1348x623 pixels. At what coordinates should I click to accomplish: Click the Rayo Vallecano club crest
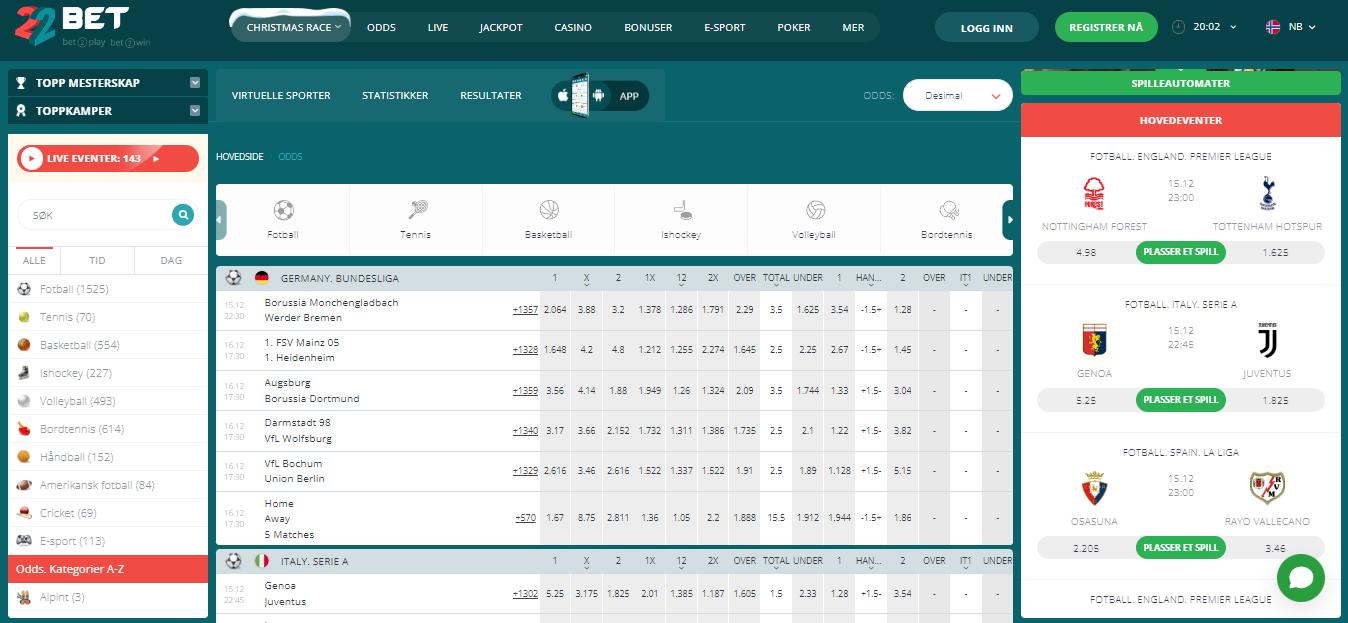(1267, 488)
